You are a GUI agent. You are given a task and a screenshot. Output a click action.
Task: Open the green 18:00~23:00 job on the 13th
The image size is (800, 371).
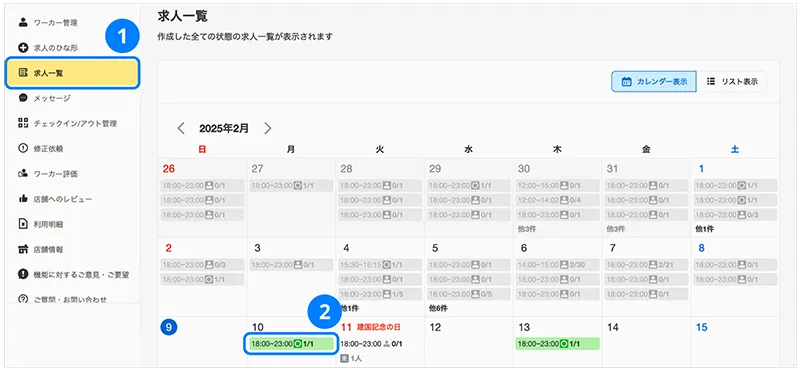558,344
